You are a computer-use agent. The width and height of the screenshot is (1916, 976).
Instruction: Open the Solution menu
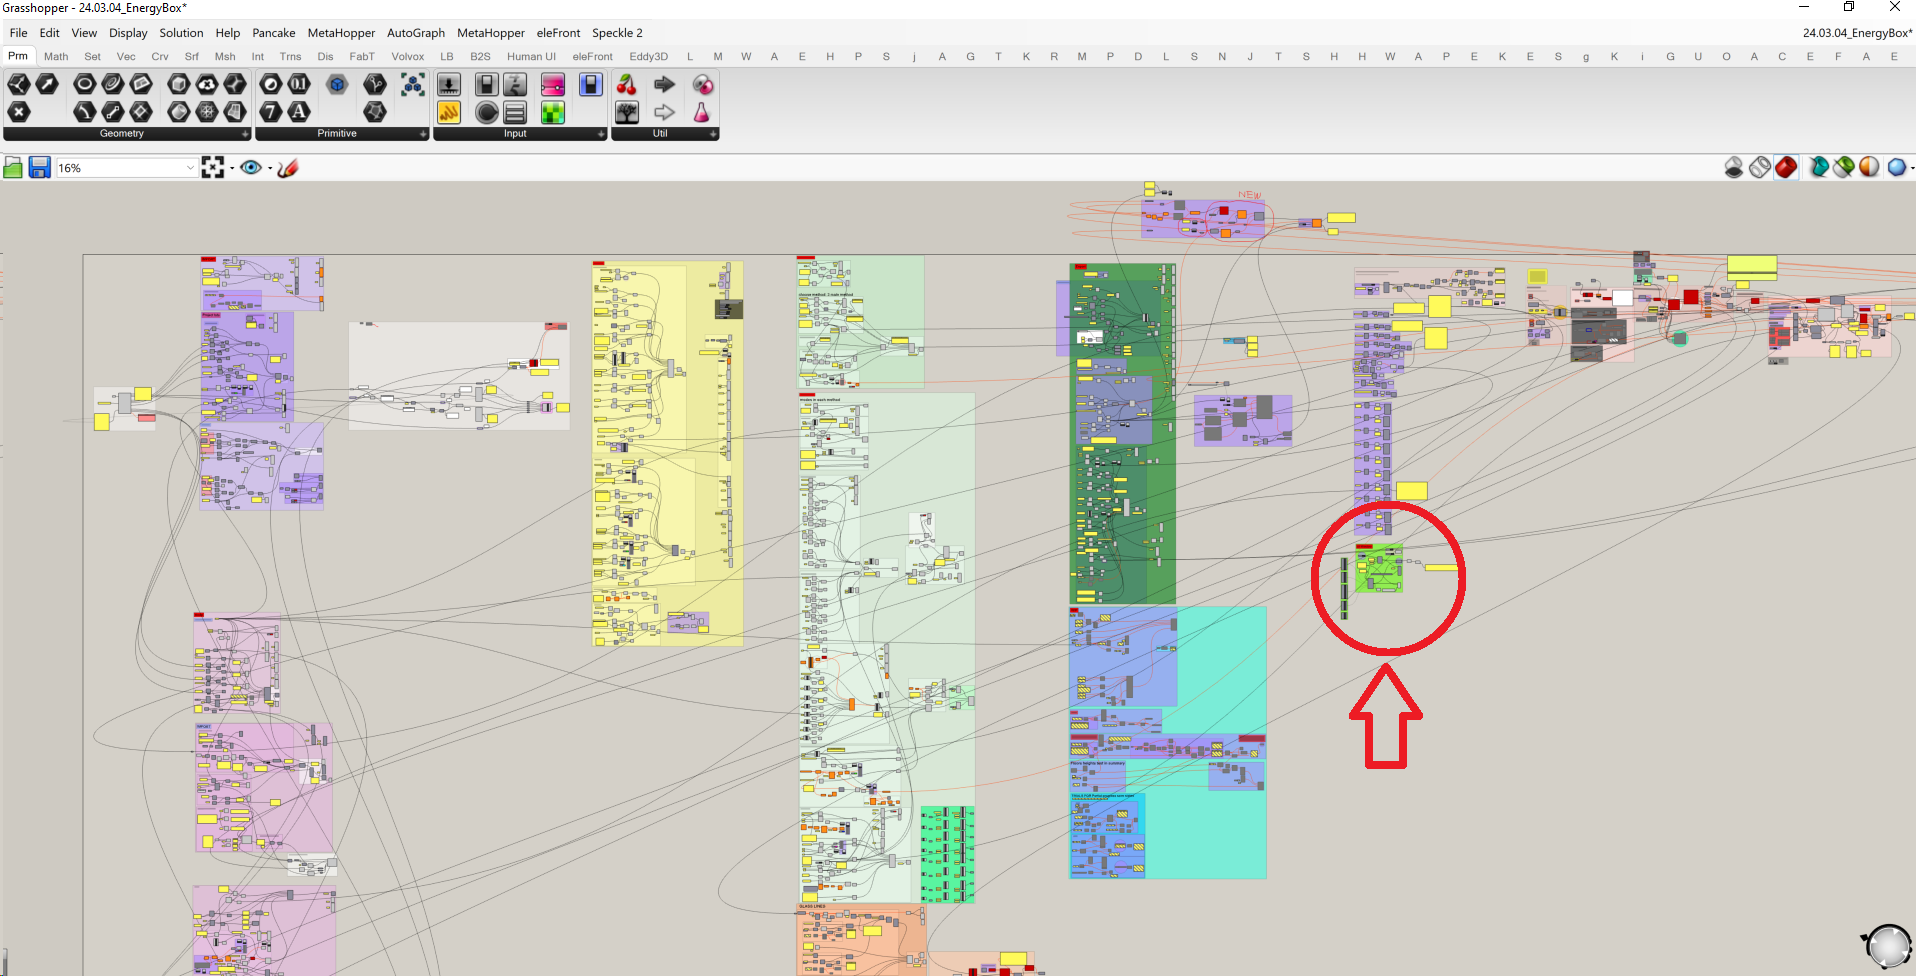coord(181,33)
